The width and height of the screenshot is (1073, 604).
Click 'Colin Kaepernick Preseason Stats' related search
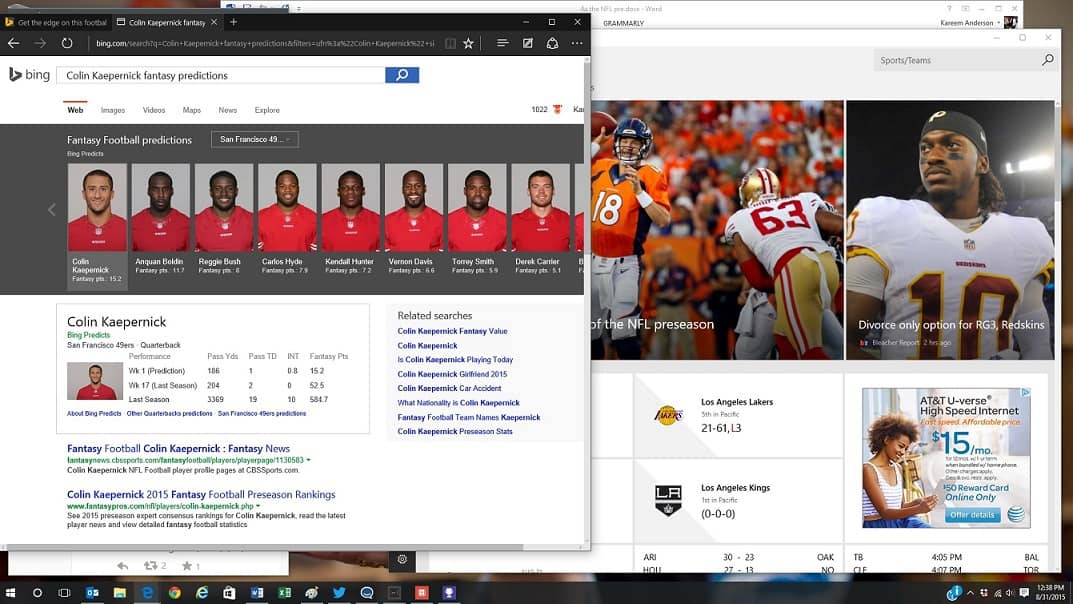[x=455, y=431]
